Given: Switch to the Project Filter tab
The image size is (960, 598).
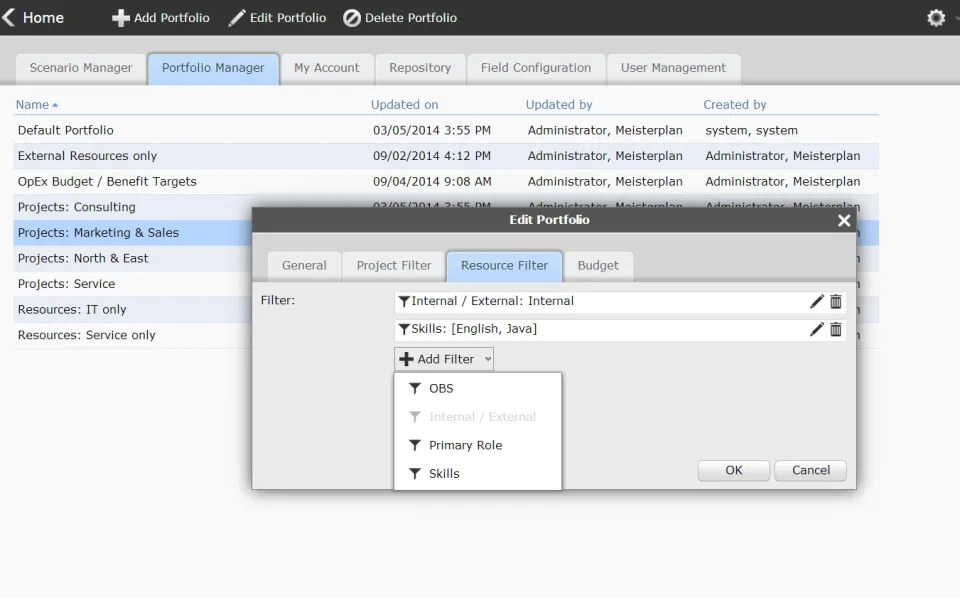Looking at the screenshot, I should point(394,266).
